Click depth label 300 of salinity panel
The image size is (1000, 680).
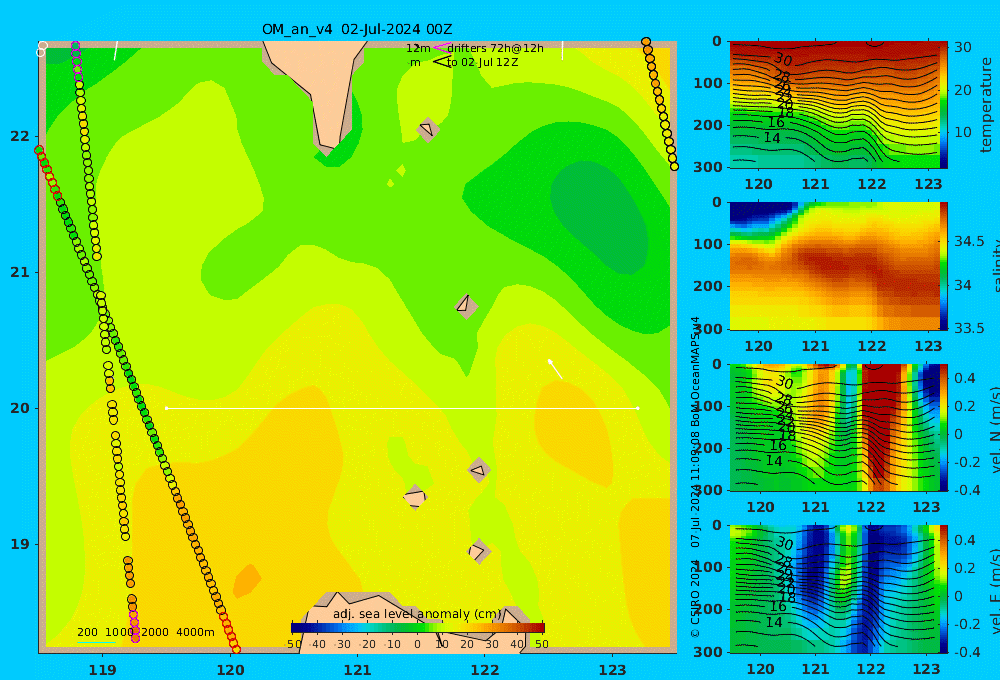tap(707, 329)
